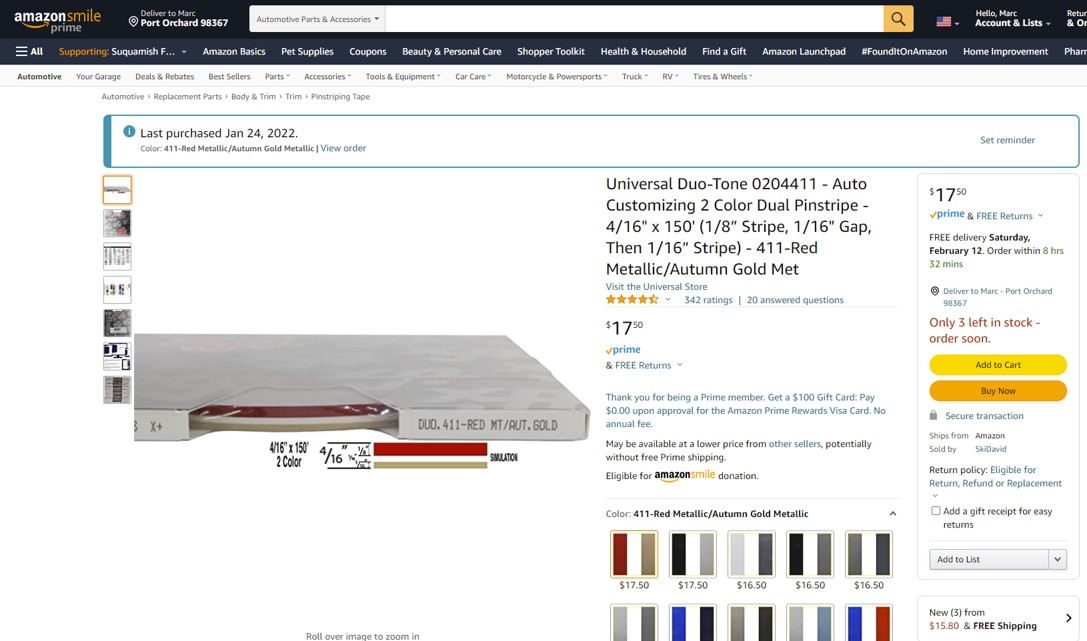Open the View order link
The width and height of the screenshot is (1087, 641).
click(343, 148)
